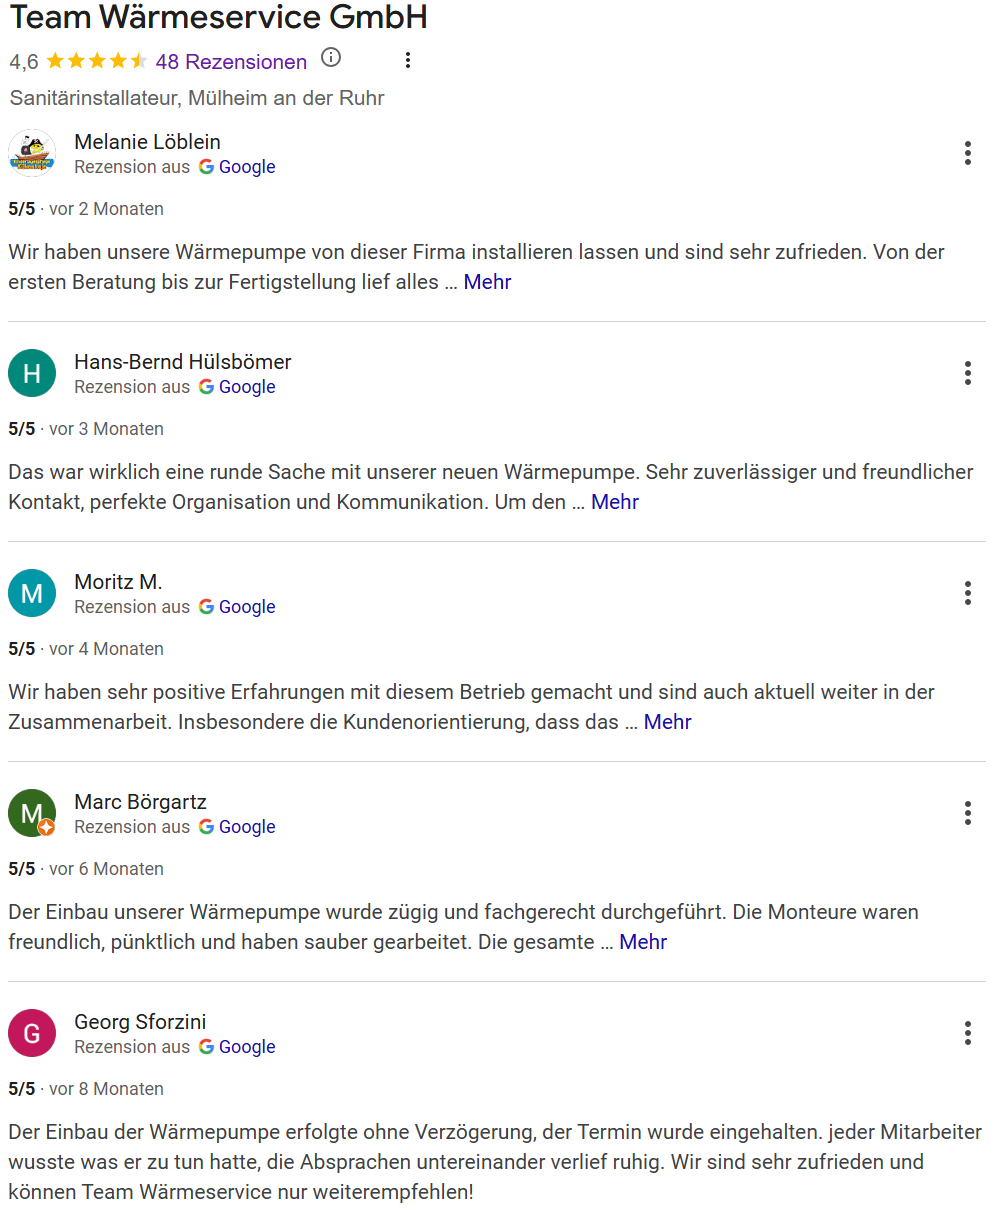Click Google source link under Melanie Löblein
The height and width of the screenshot is (1215, 1005).
click(237, 167)
